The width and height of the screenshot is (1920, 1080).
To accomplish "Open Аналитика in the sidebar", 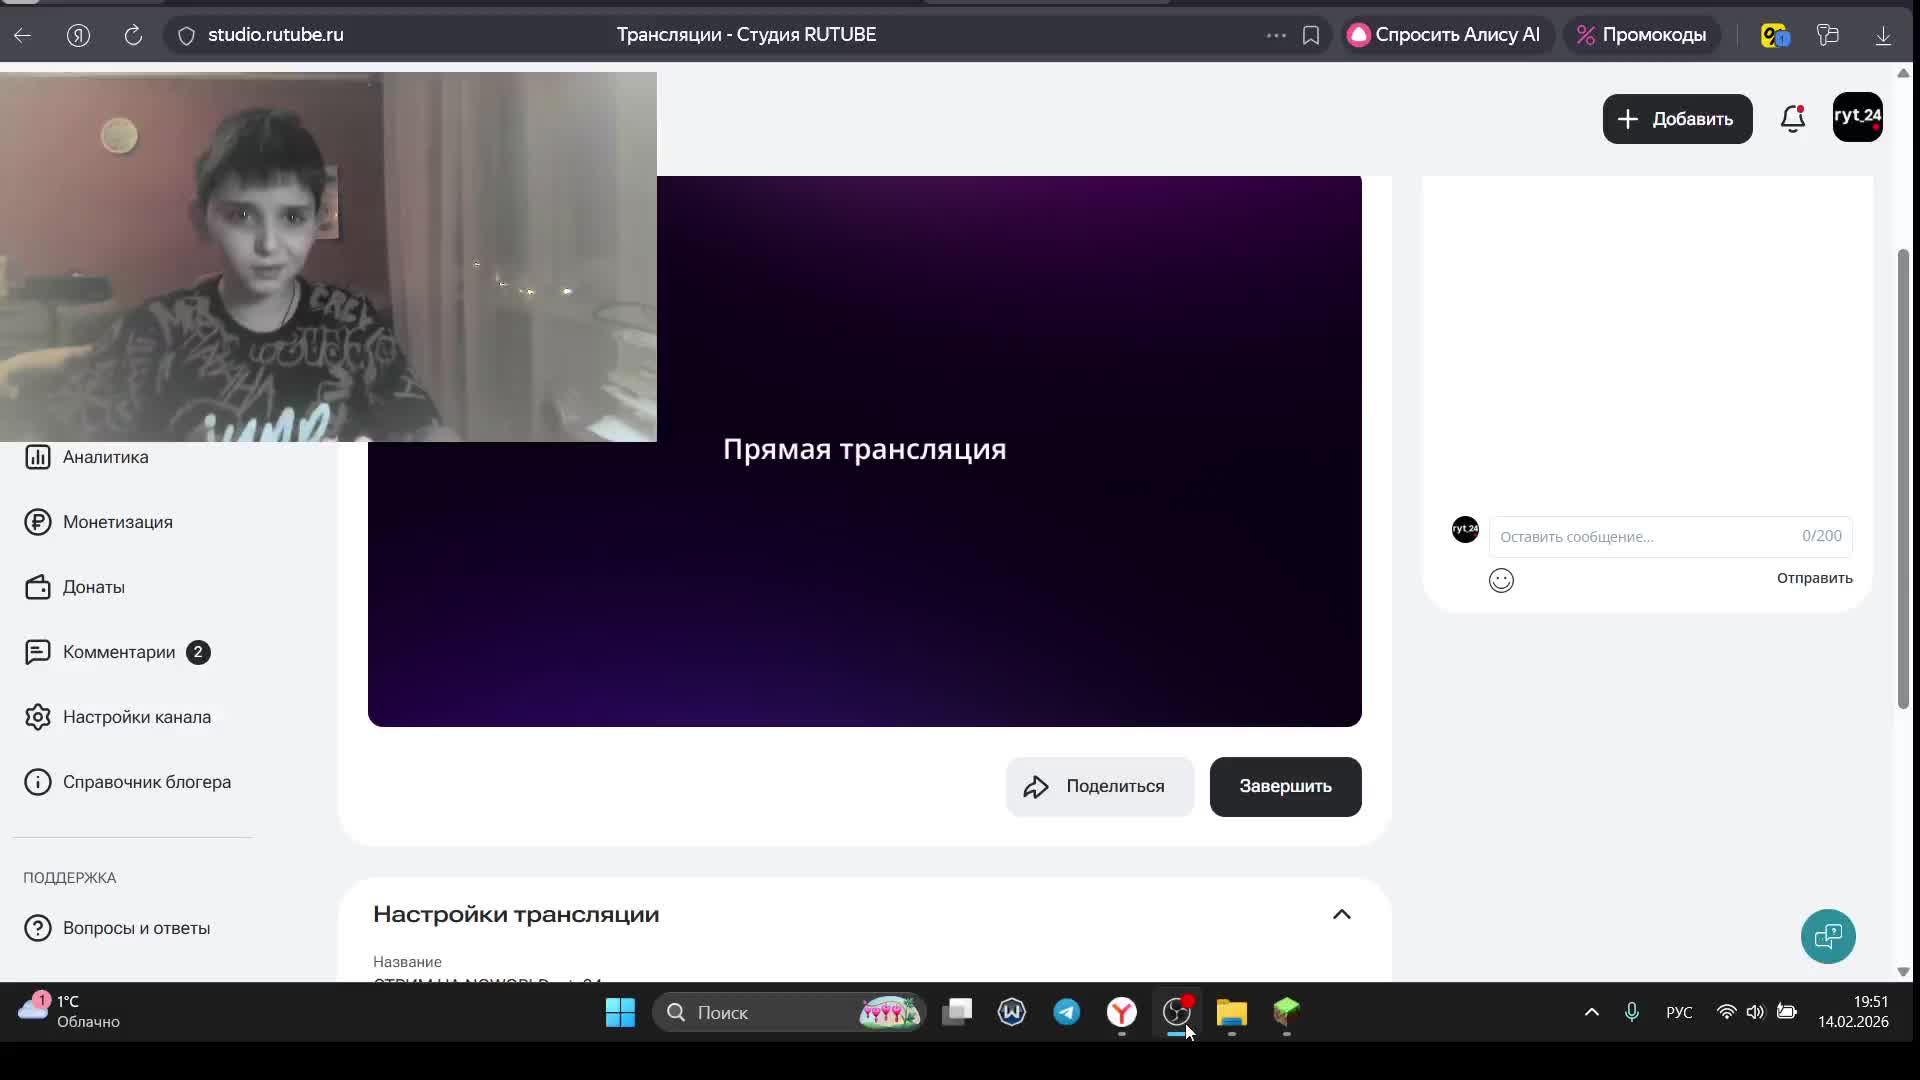I will click(105, 457).
